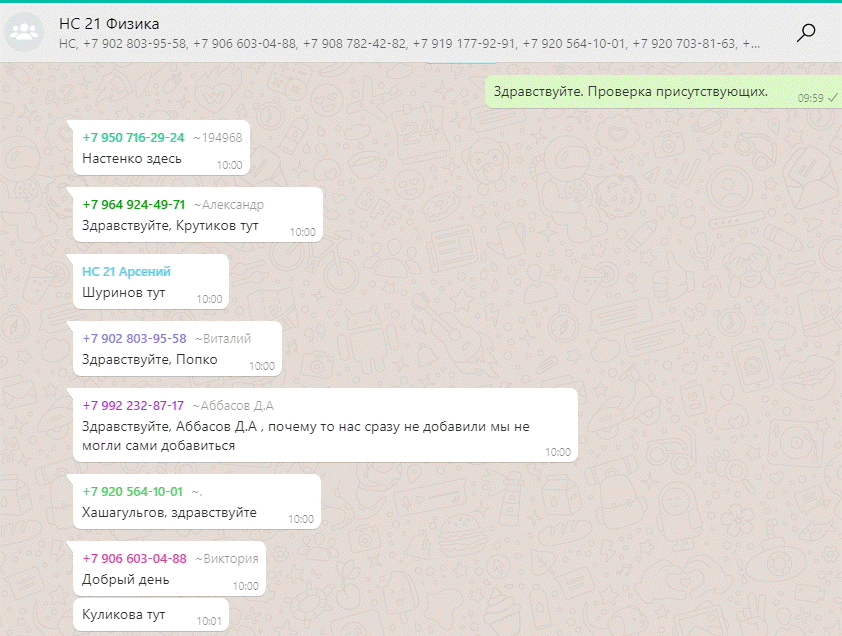Click the nickname '~Виталий'
842x636 pixels.
pos(223,339)
